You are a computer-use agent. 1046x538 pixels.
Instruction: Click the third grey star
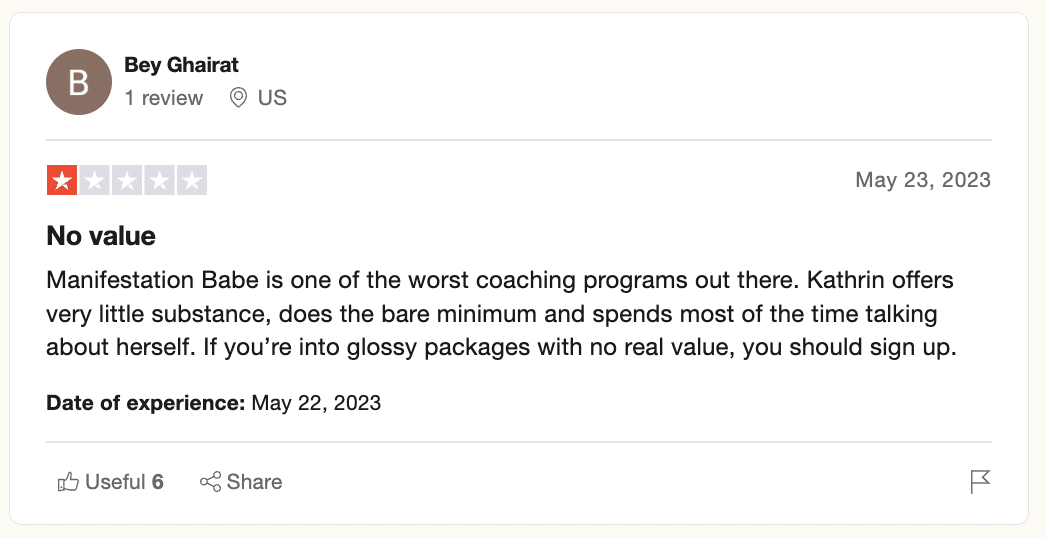(x=127, y=180)
